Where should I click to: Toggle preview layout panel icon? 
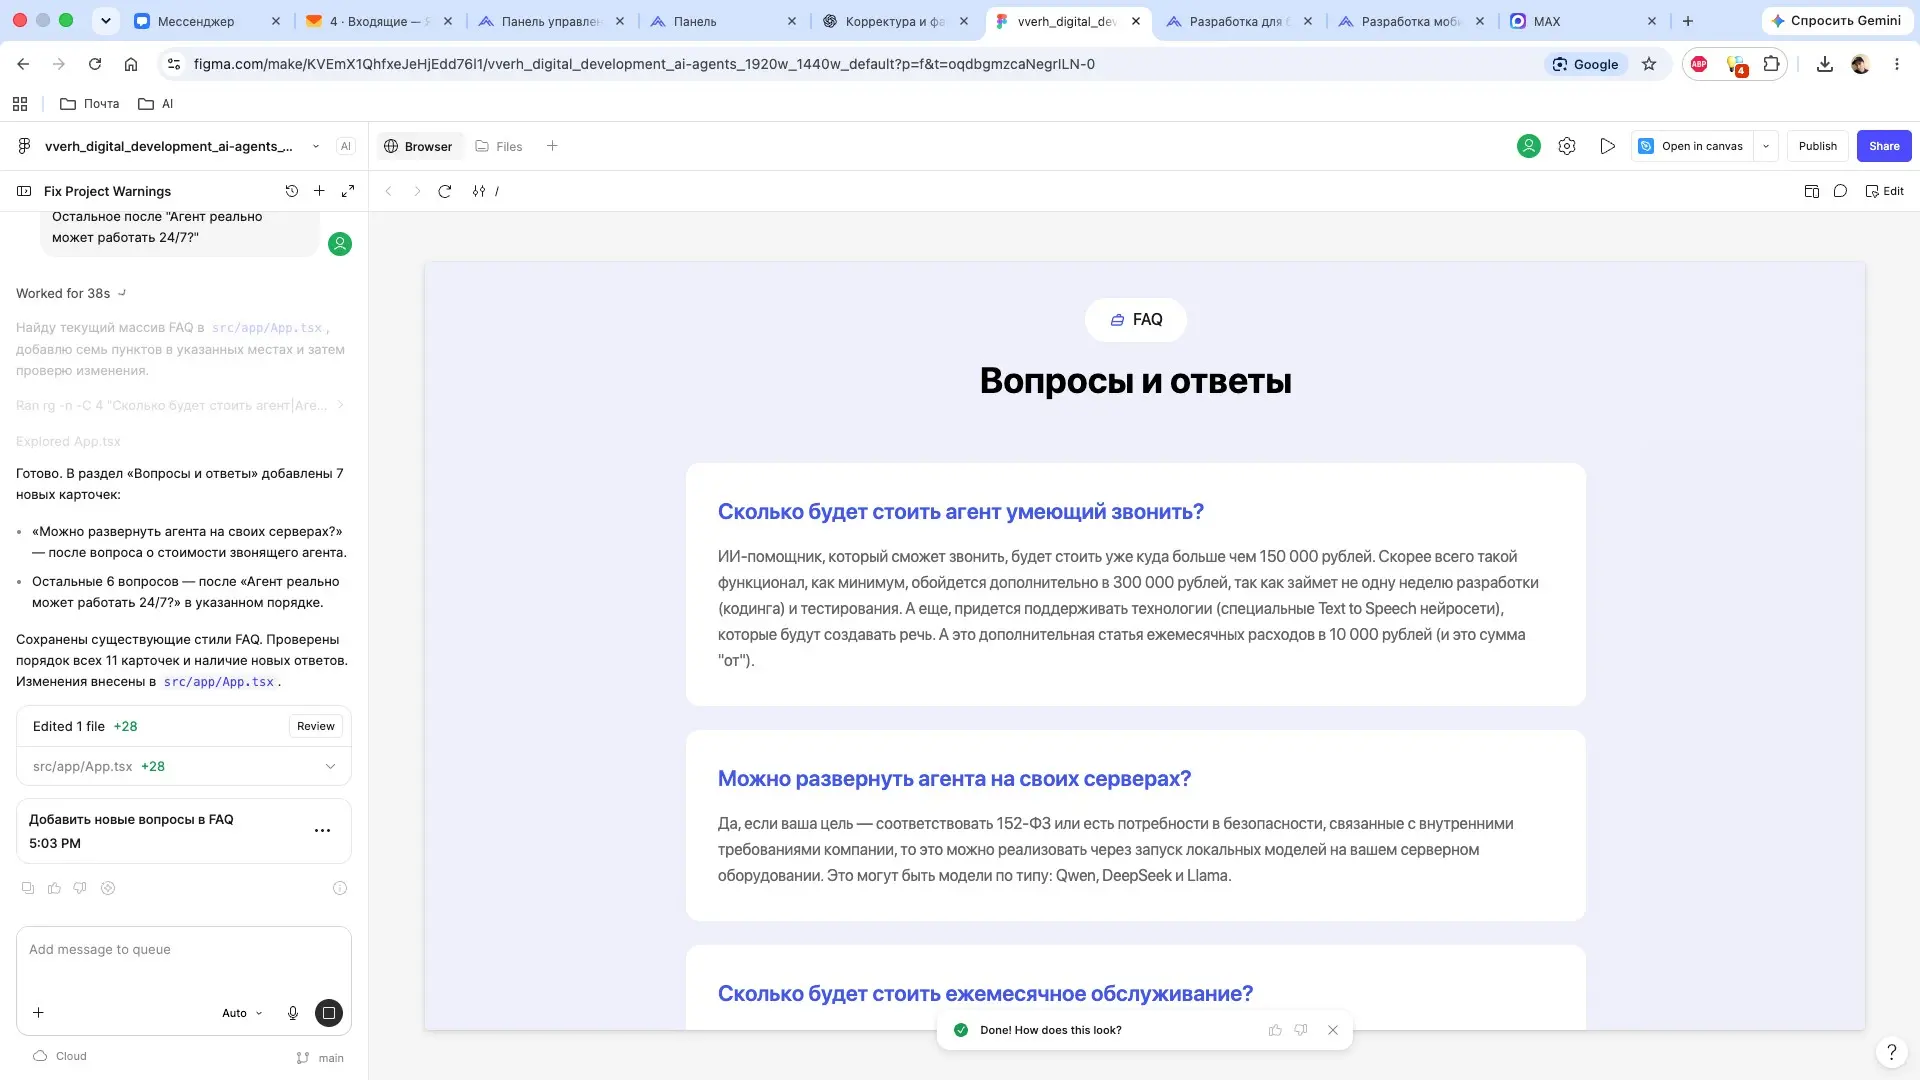coord(1811,191)
